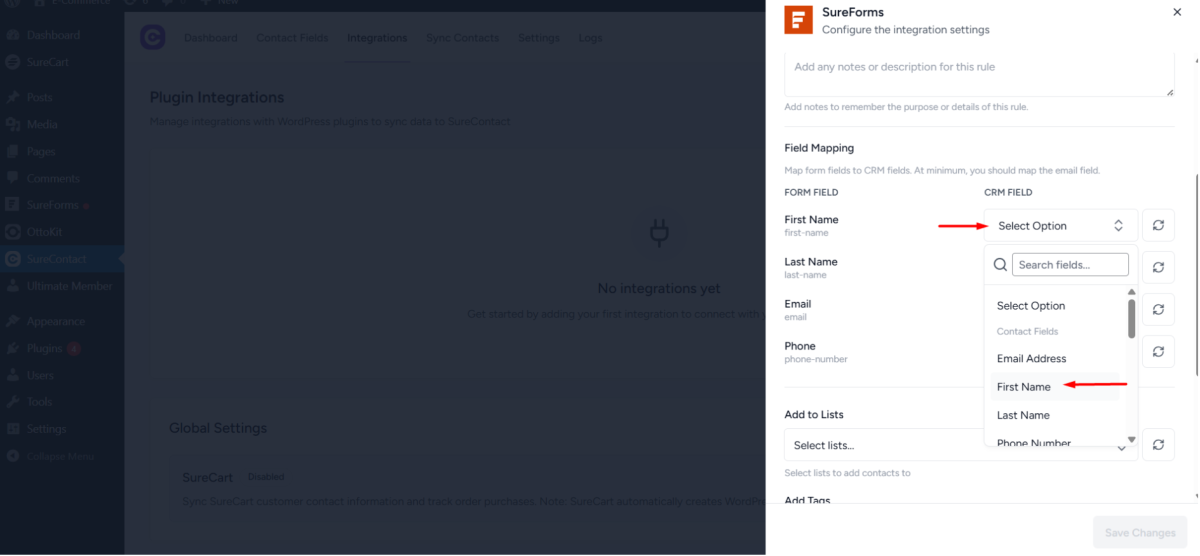Click the SureContact logo in the plugin header
The image size is (1200, 556).
point(152,38)
